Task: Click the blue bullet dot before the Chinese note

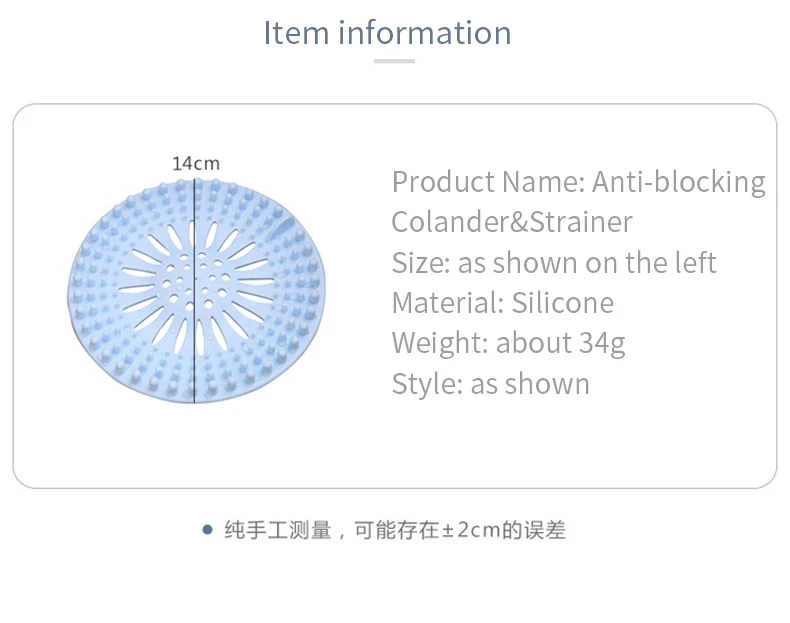Action: (x=207, y=530)
